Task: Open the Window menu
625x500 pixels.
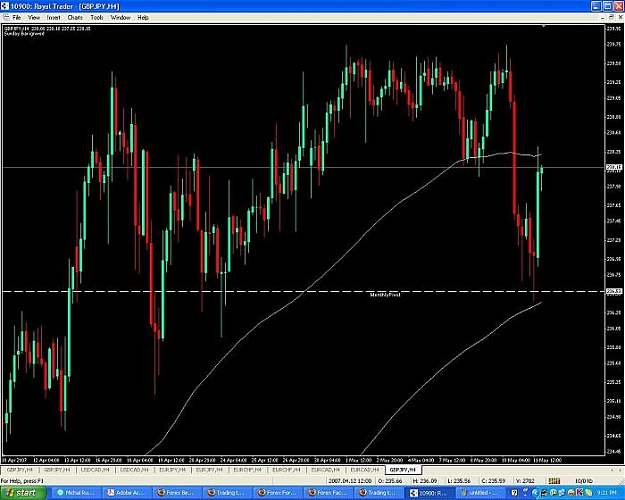Action: pyautogui.click(x=120, y=18)
